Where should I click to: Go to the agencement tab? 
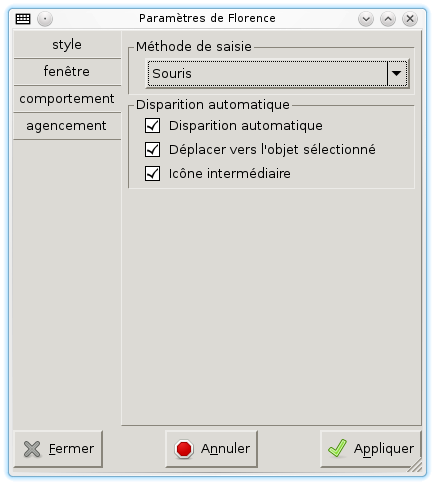click(x=67, y=126)
